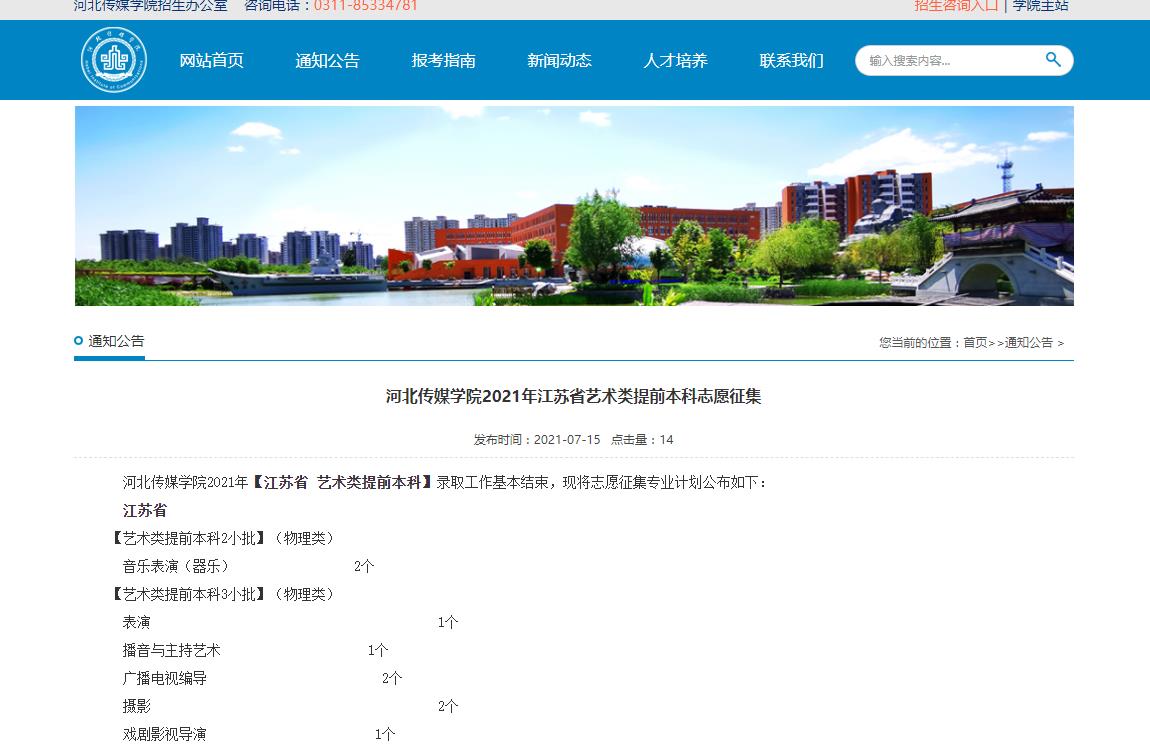Click the bold 江苏省 heading
Screen dimensions: 1150x750
[144, 510]
